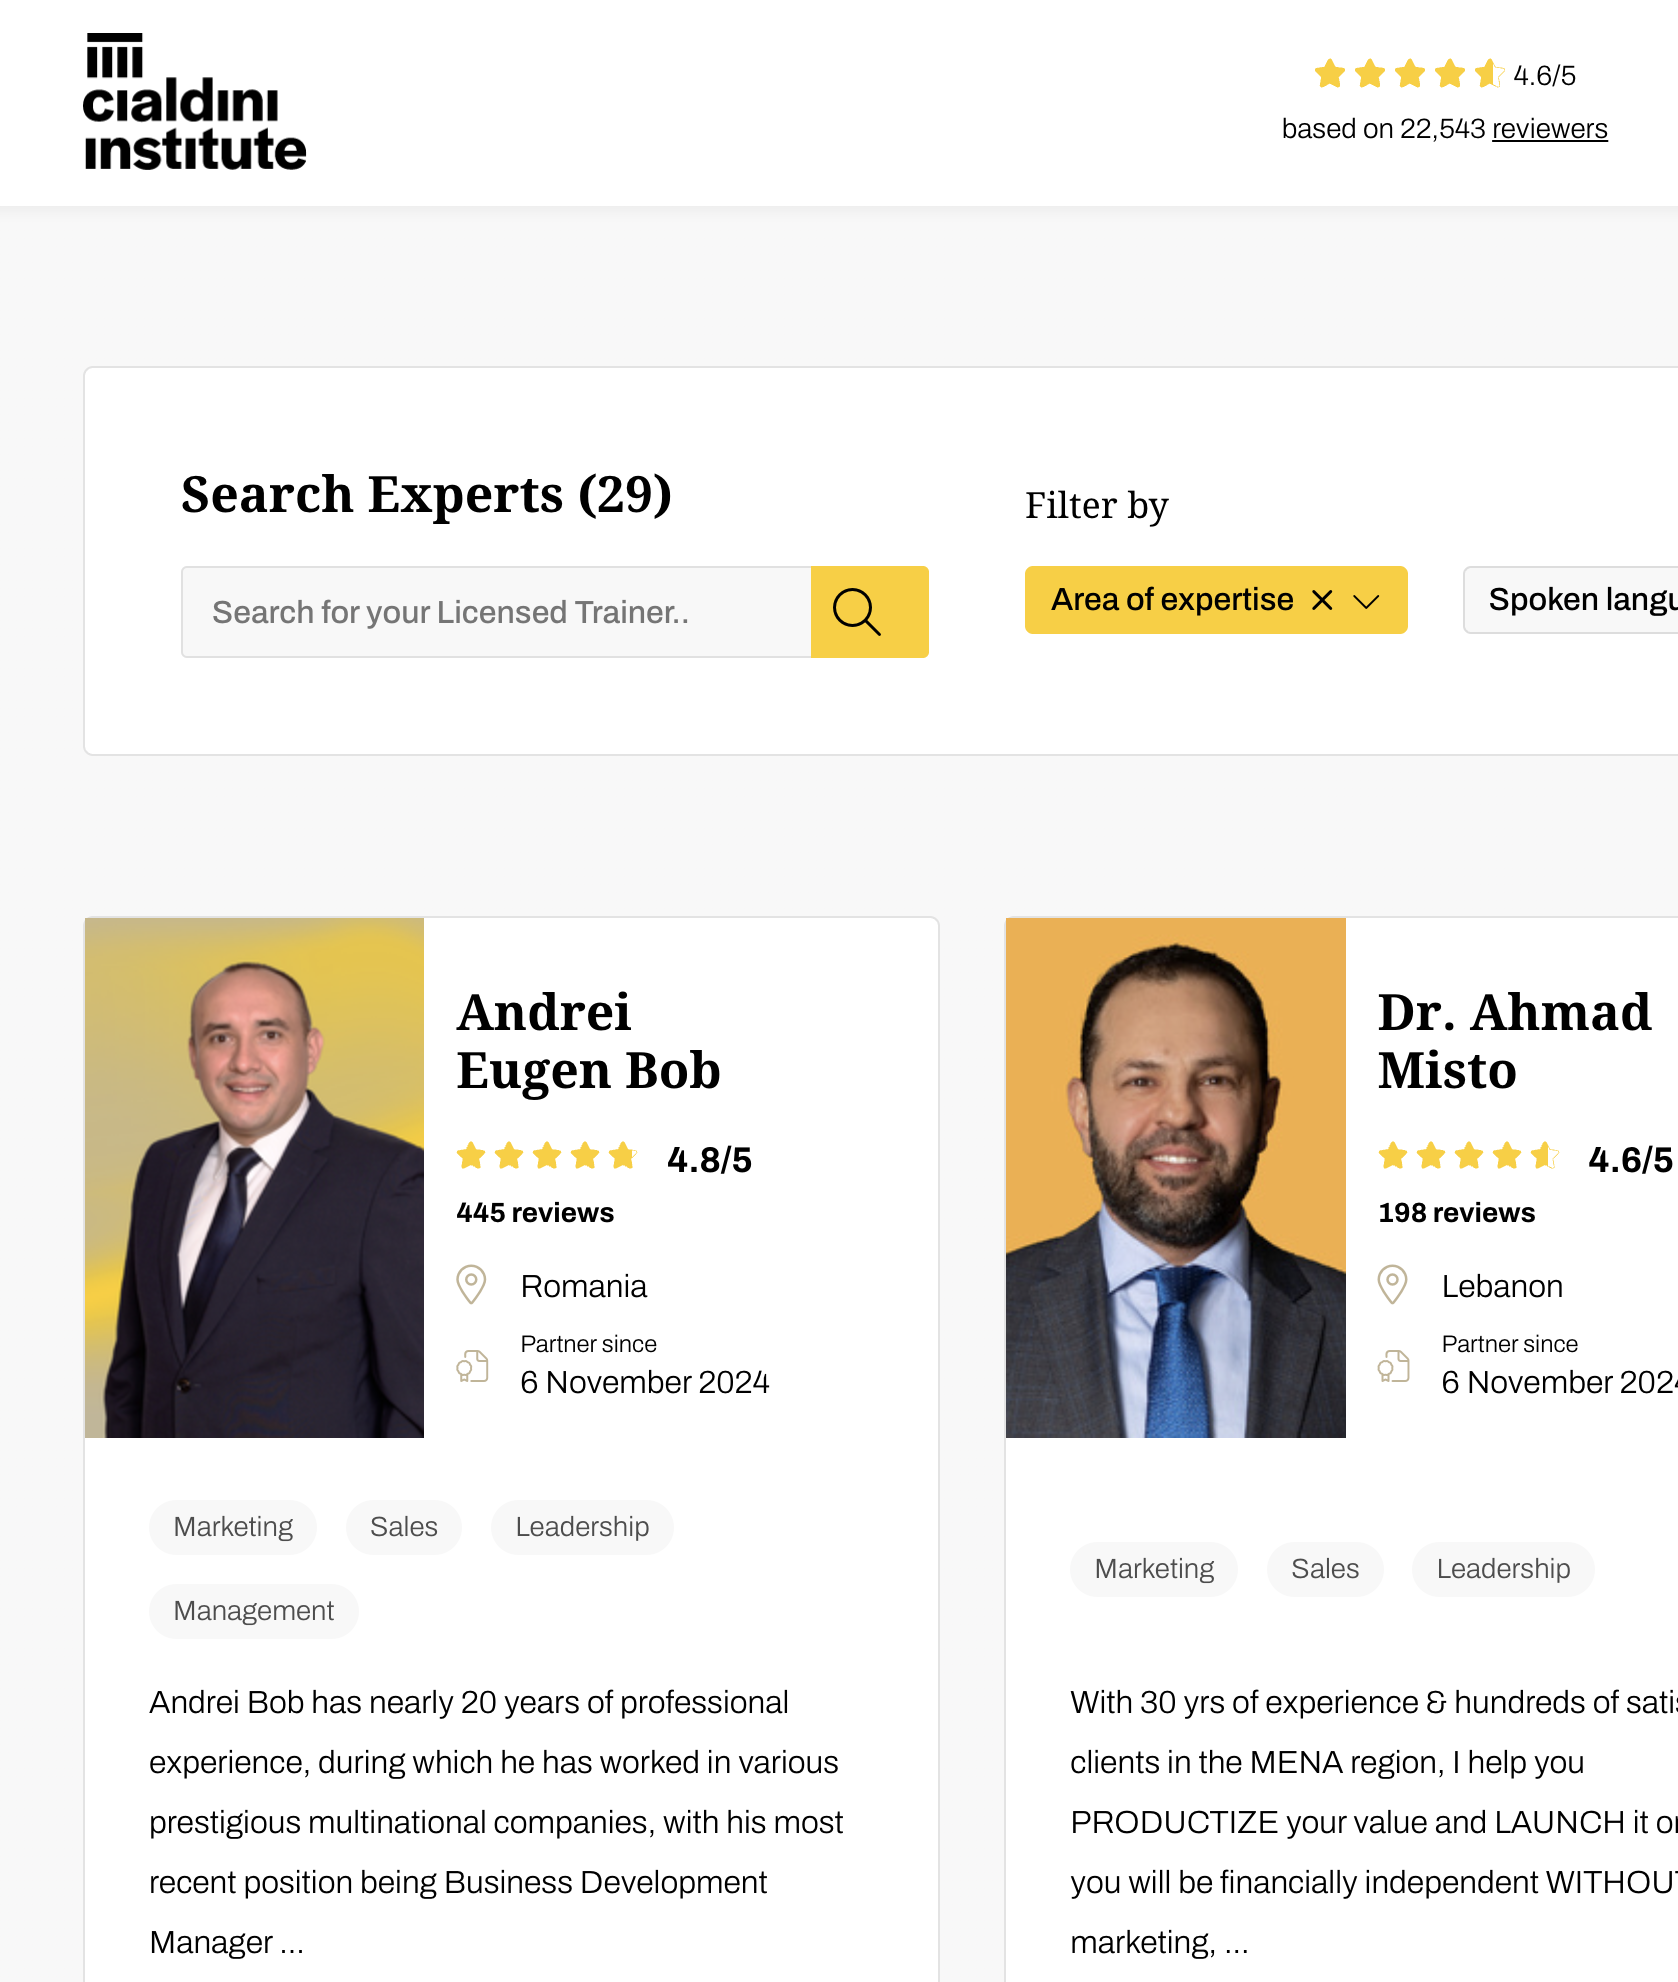The width and height of the screenshot is (1678, 1982).
Task: Open the Spoken language filter
Action: [x=1578, y=599]
